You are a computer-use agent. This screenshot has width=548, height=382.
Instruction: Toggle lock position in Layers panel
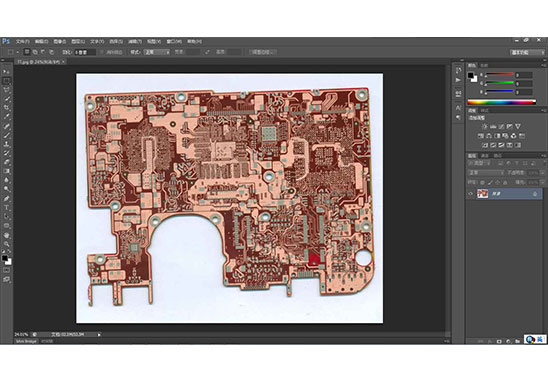pos(498,182)
